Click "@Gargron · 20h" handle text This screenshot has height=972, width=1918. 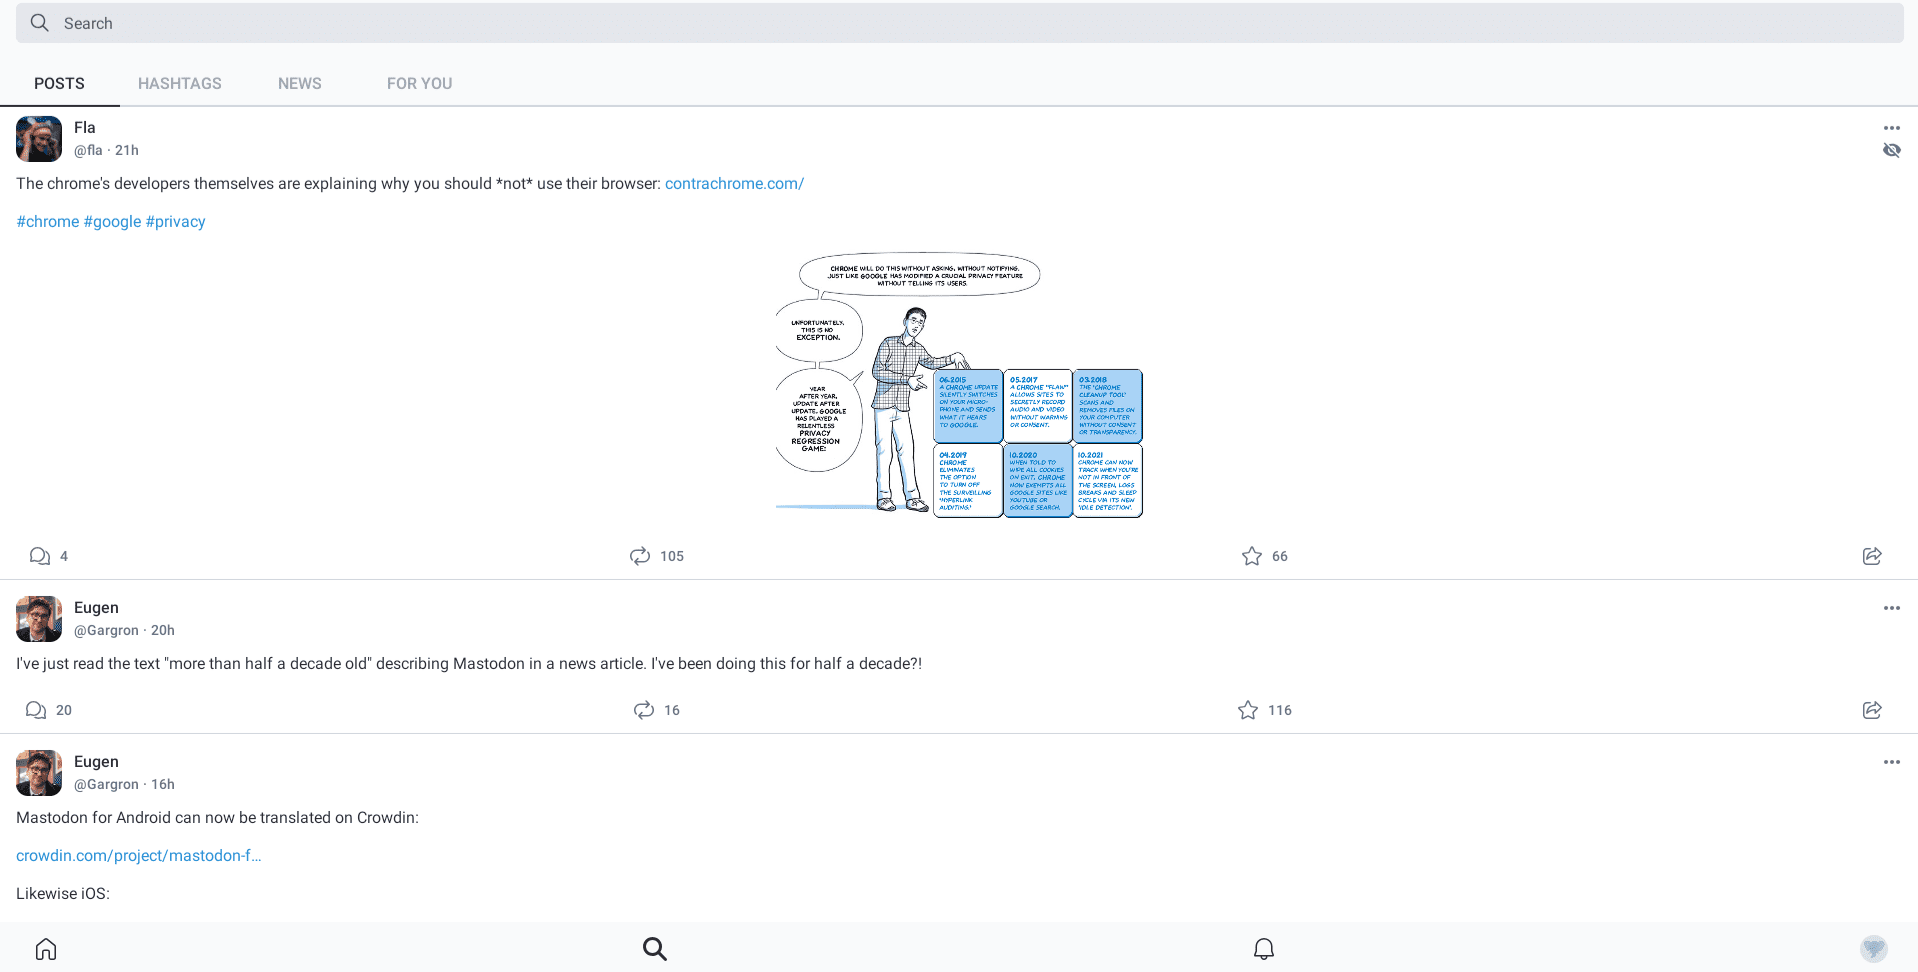click(124, 631)
